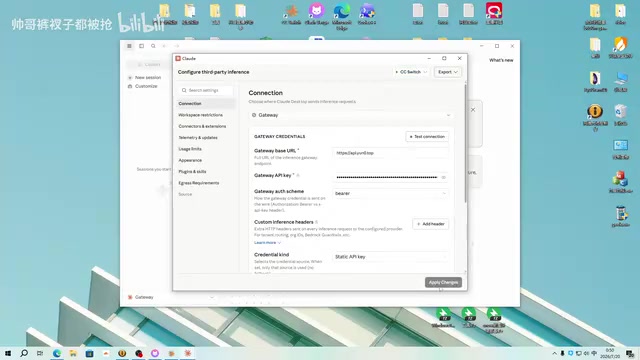Open the Microsoft Store taskbar icon
Viewport: 640px width, 360px height.
(x=89, y=353)
